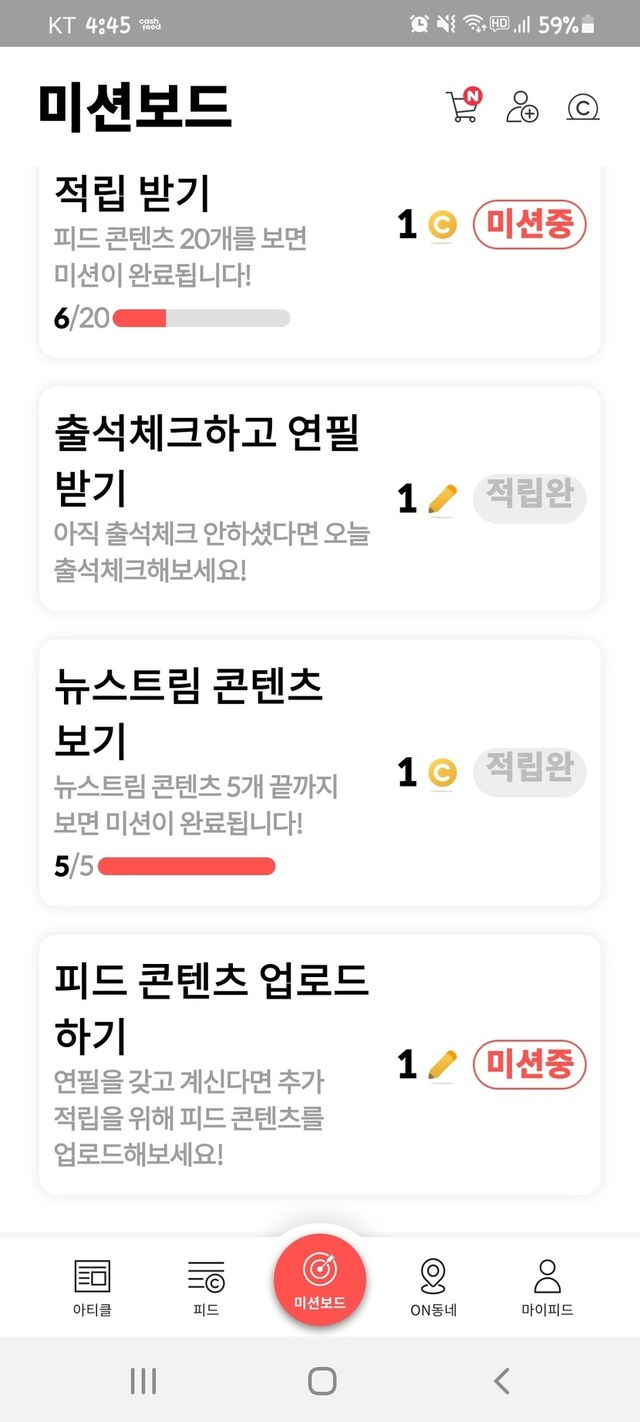Tap the add friend icon
The width and height of the screenshot is (640, 1422).
click(522, 106)
